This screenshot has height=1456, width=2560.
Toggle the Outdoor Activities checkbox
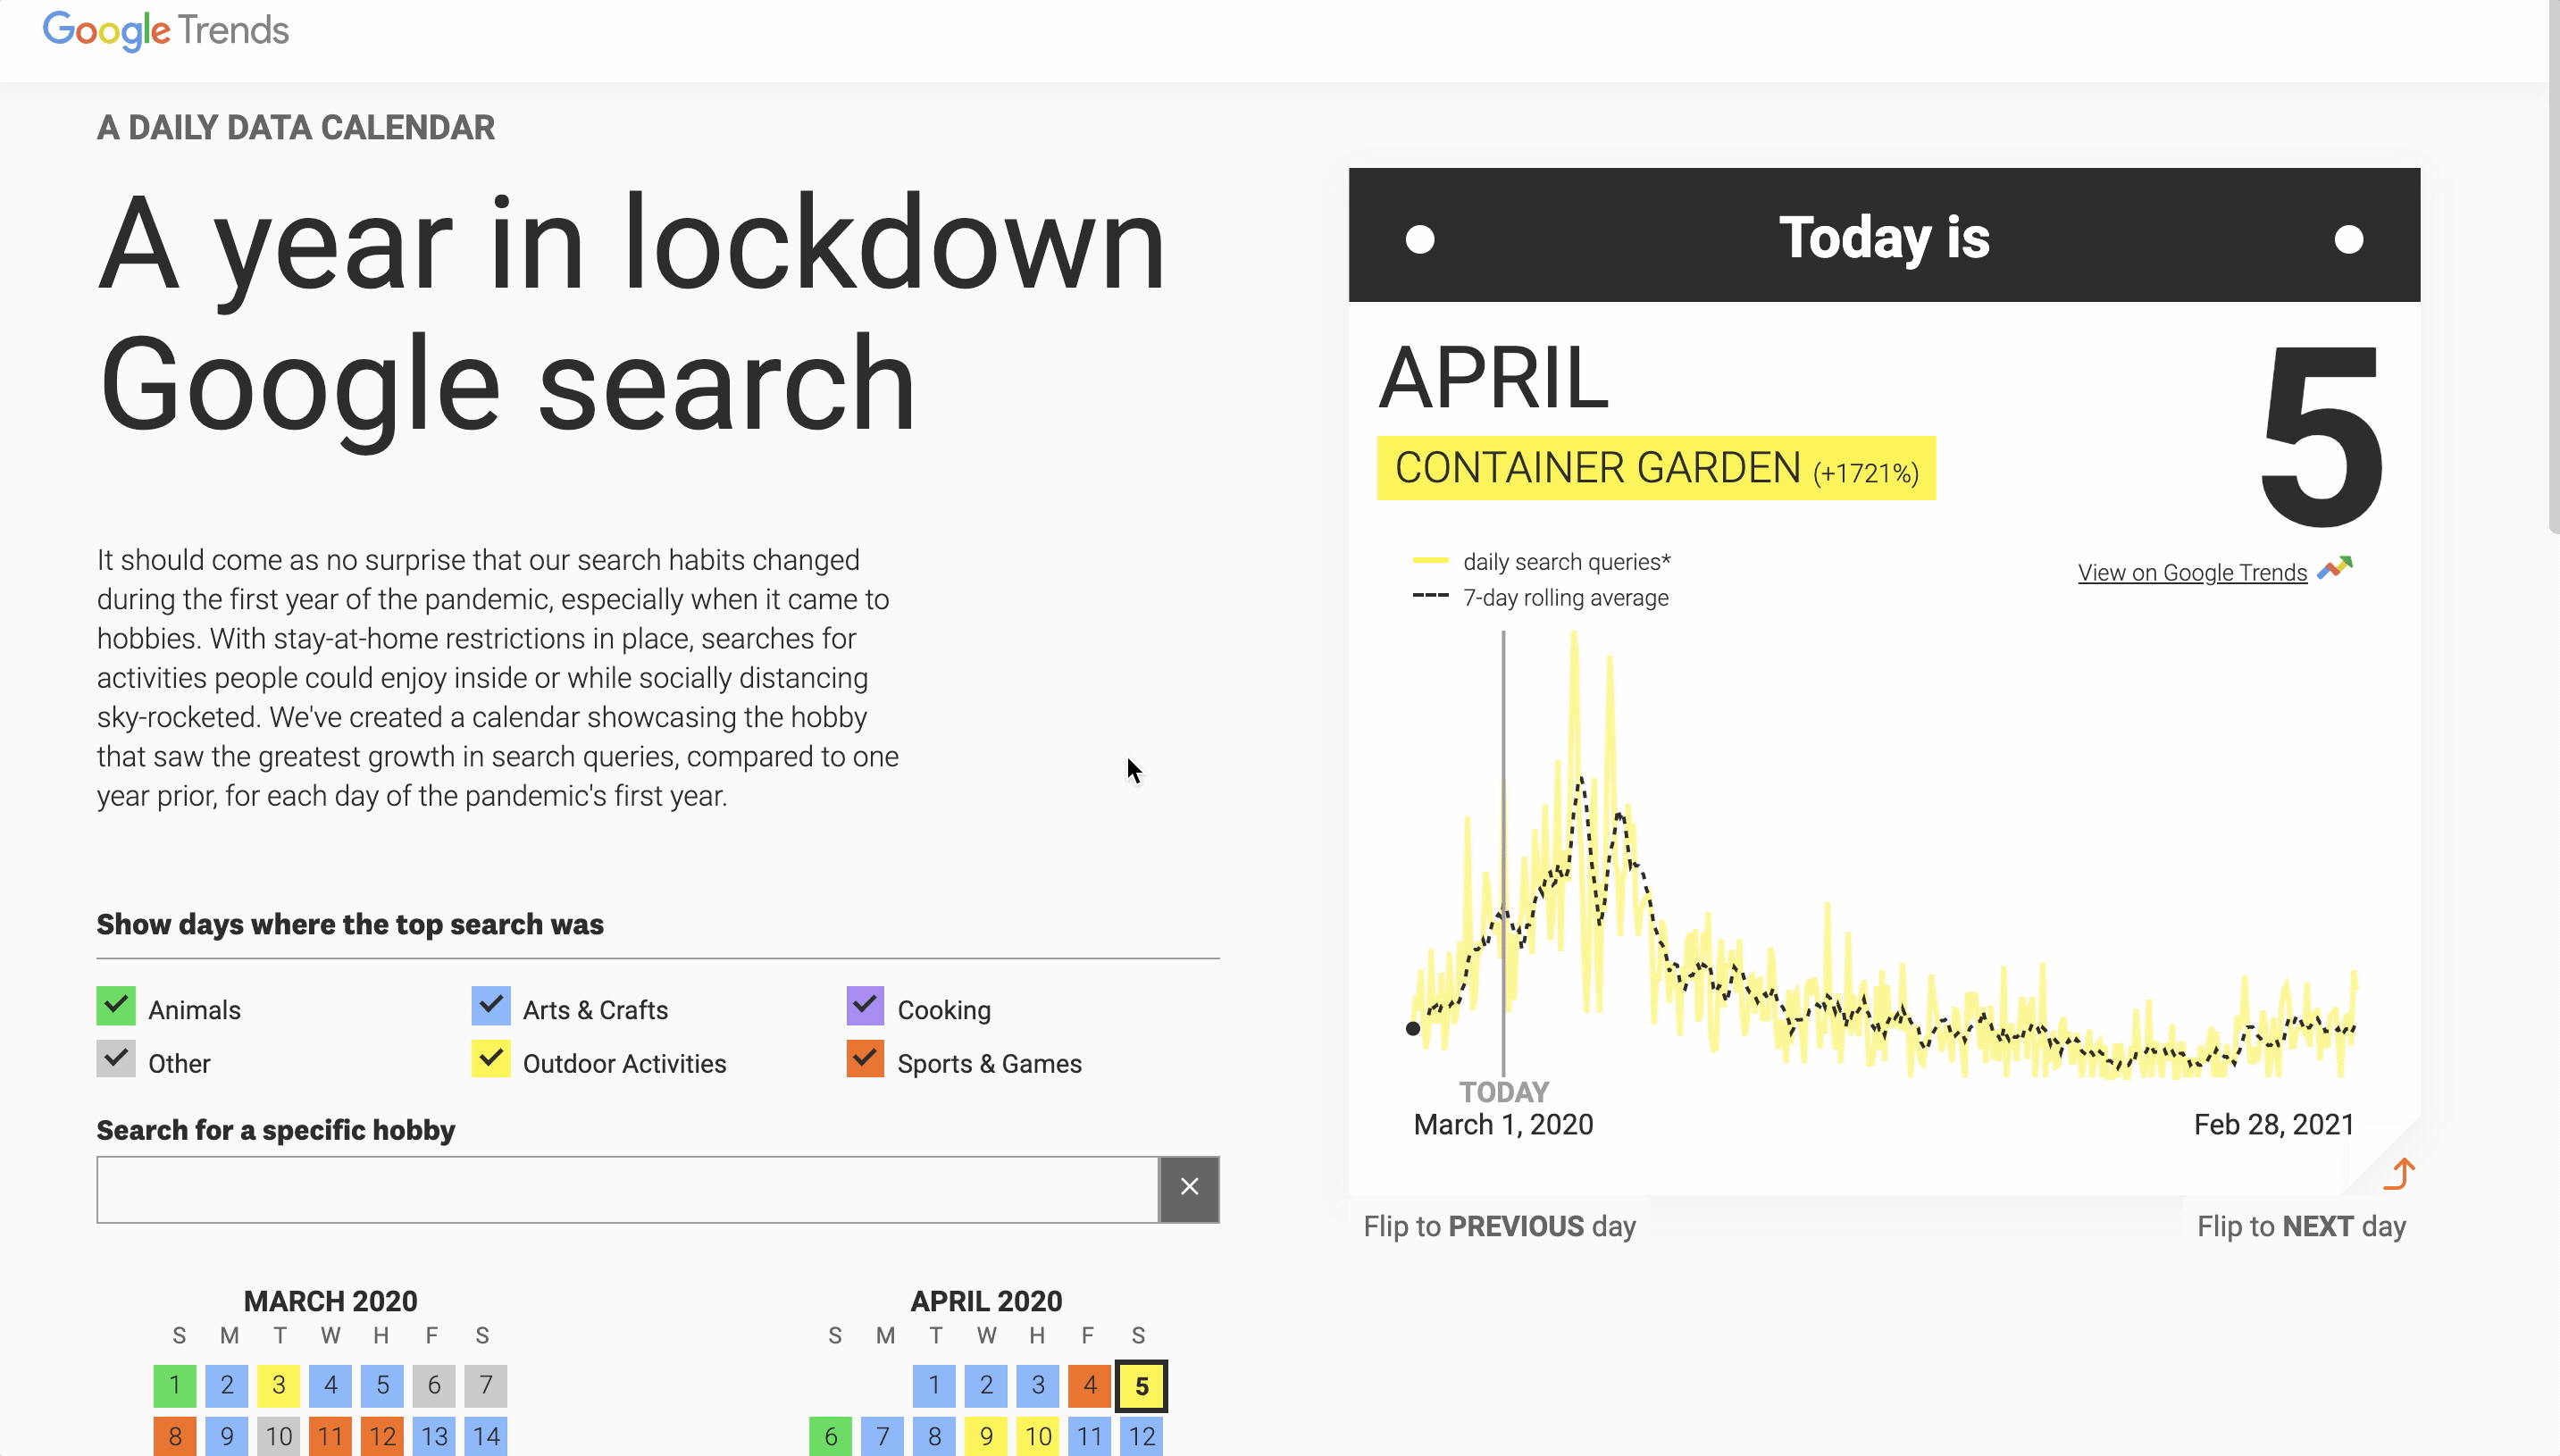point(491,1059)
